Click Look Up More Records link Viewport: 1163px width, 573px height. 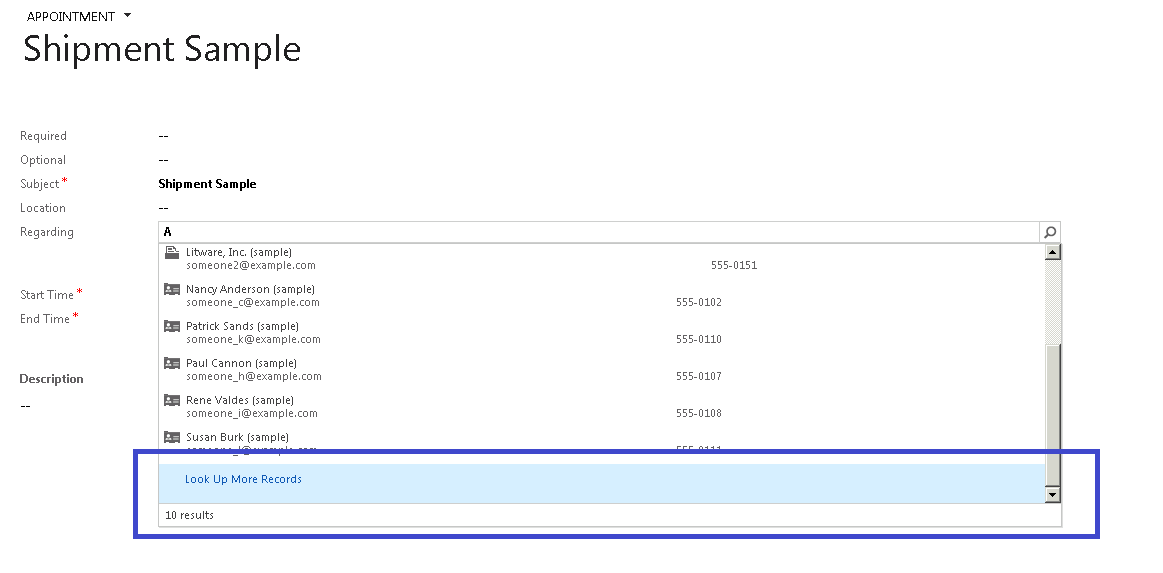[x=243, y=480]
